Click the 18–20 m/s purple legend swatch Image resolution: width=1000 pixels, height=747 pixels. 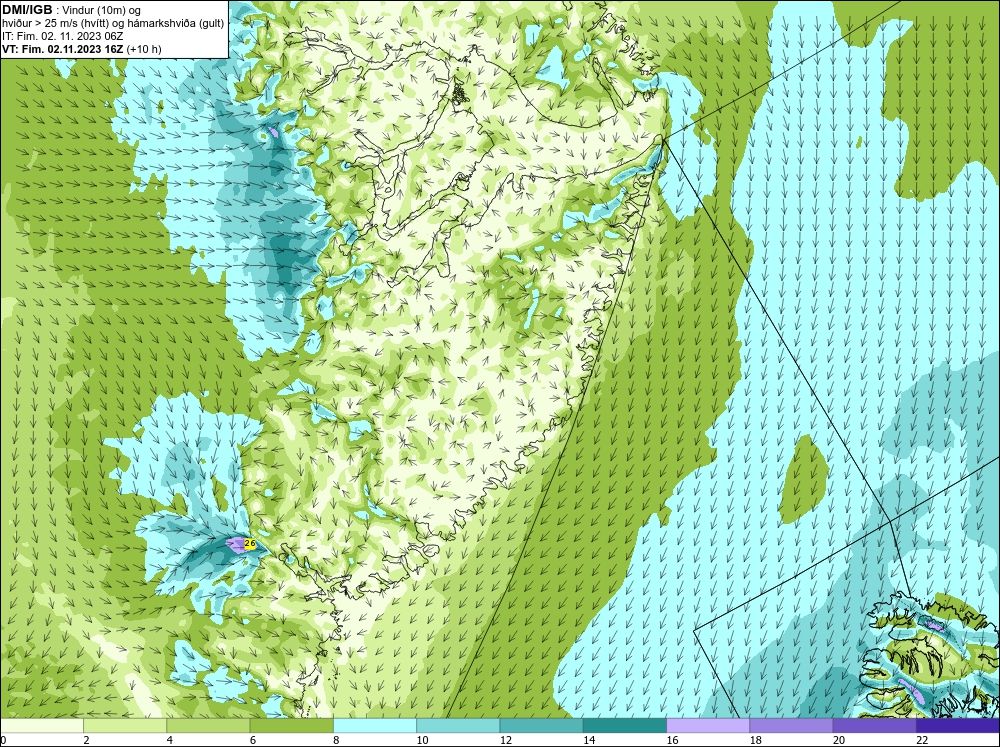click(791, 725)
